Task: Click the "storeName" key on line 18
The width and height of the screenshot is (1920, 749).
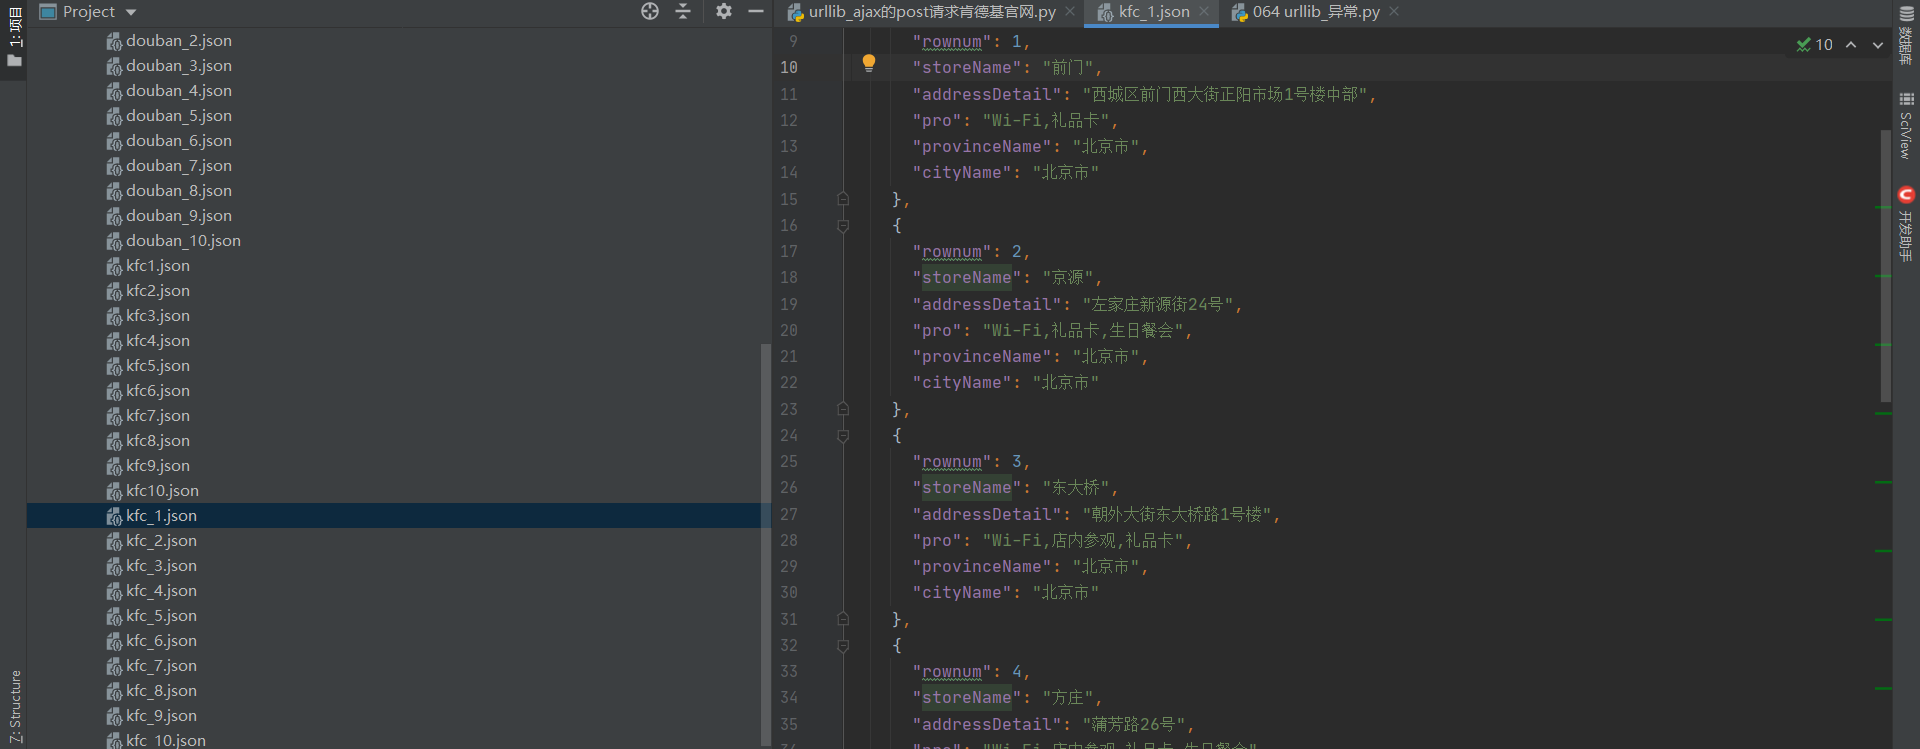Action: coord(966,278)
